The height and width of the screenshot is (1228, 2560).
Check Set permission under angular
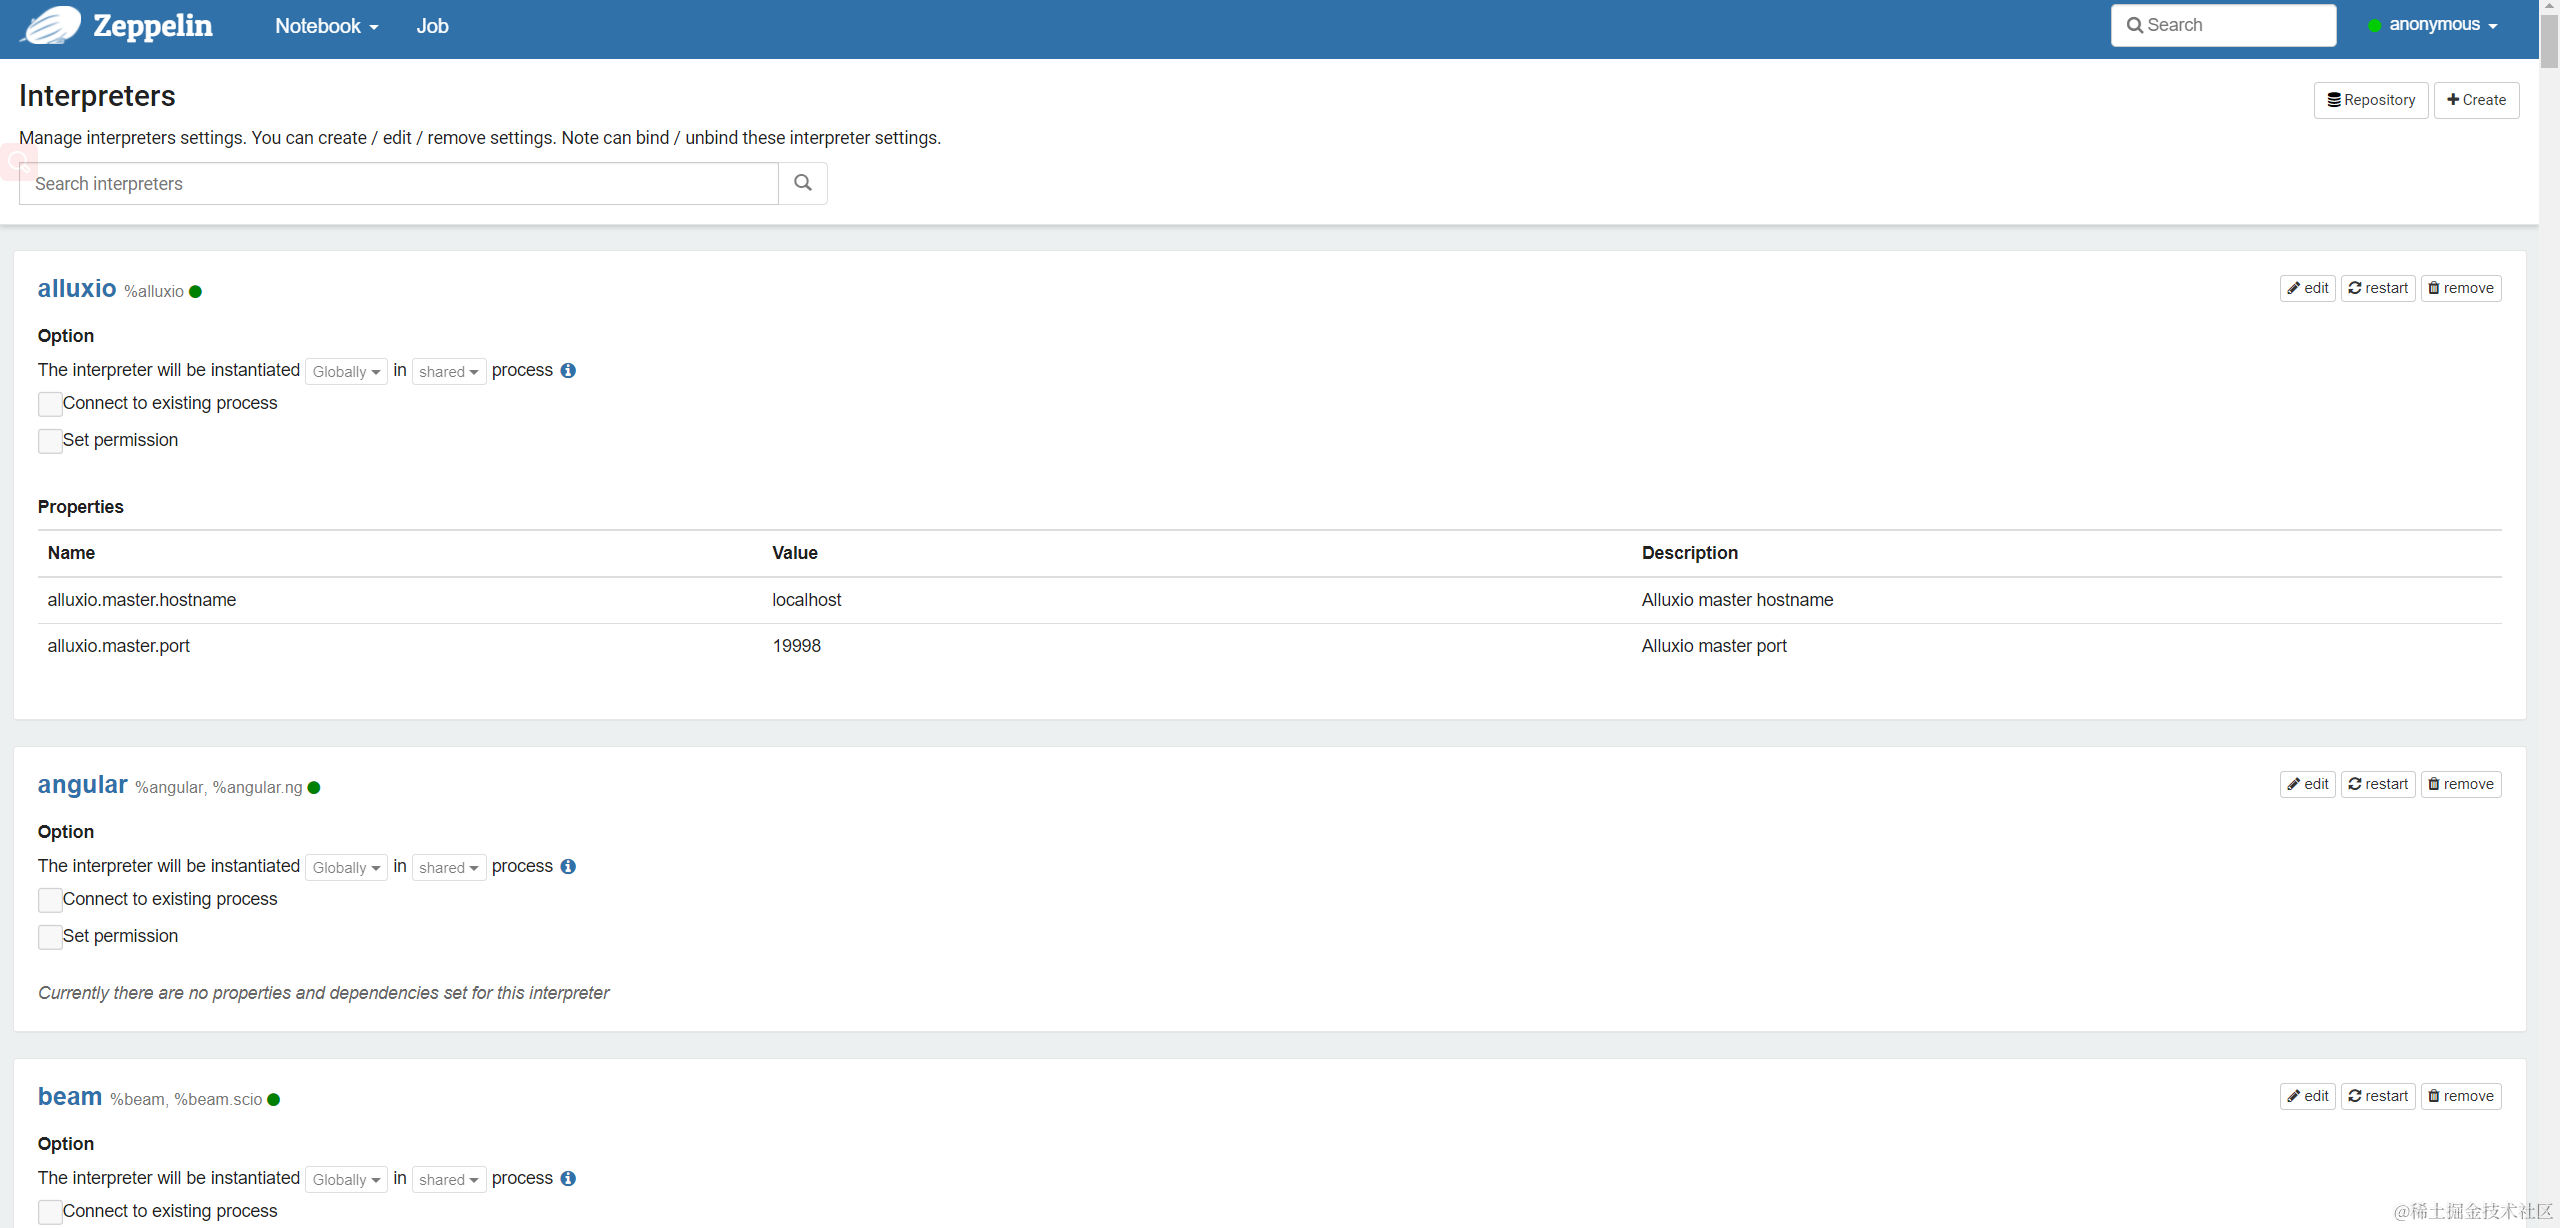50,937
